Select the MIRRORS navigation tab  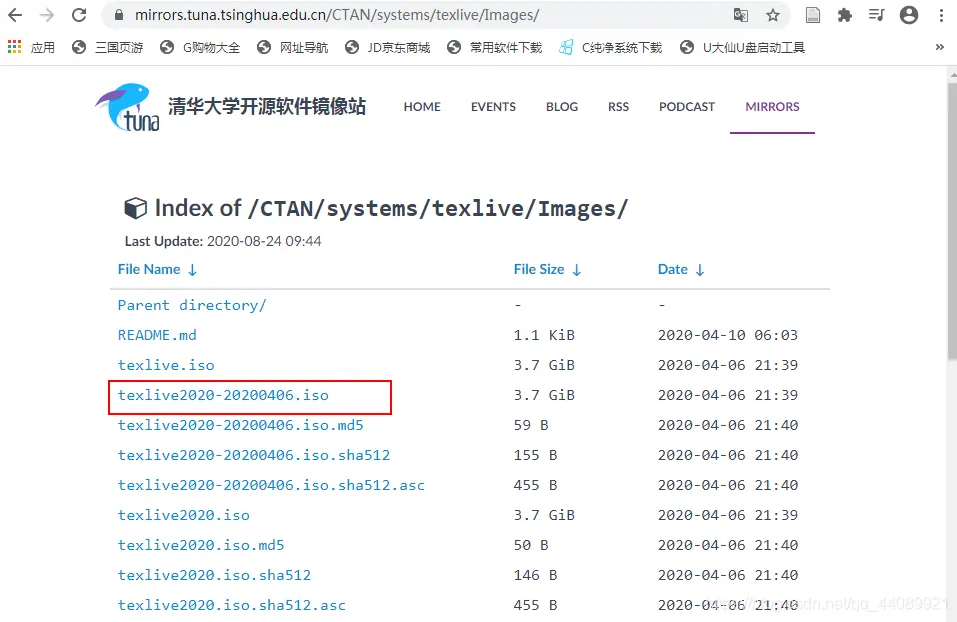[772, 107]
